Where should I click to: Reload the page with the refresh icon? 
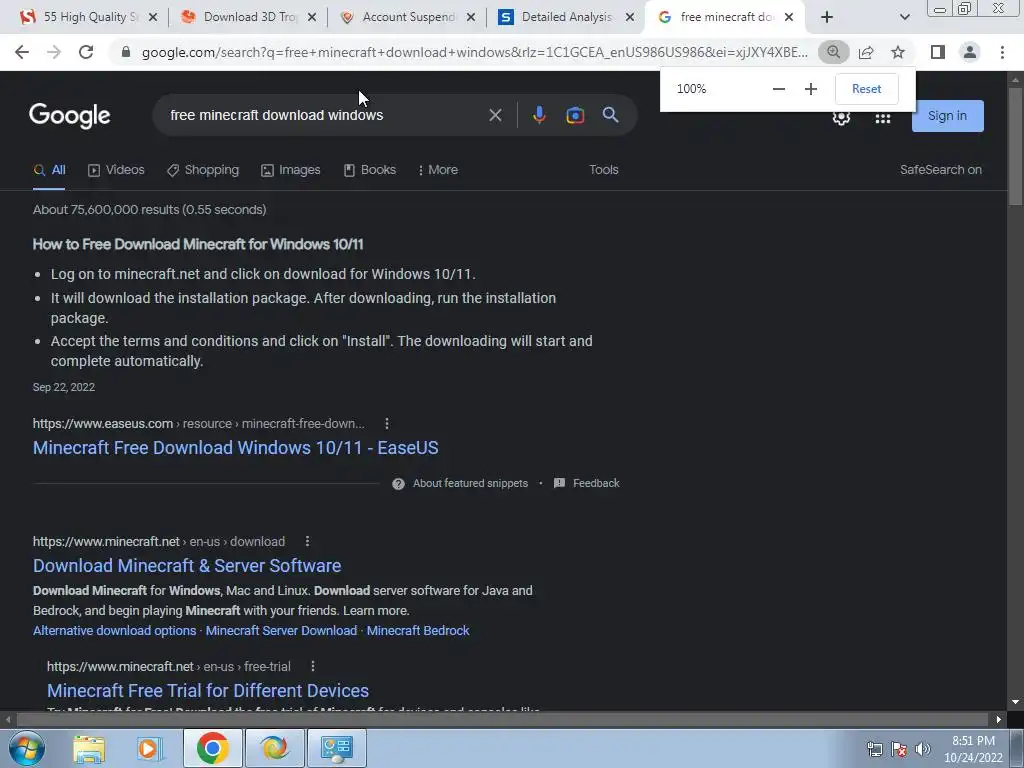[86, 52]
